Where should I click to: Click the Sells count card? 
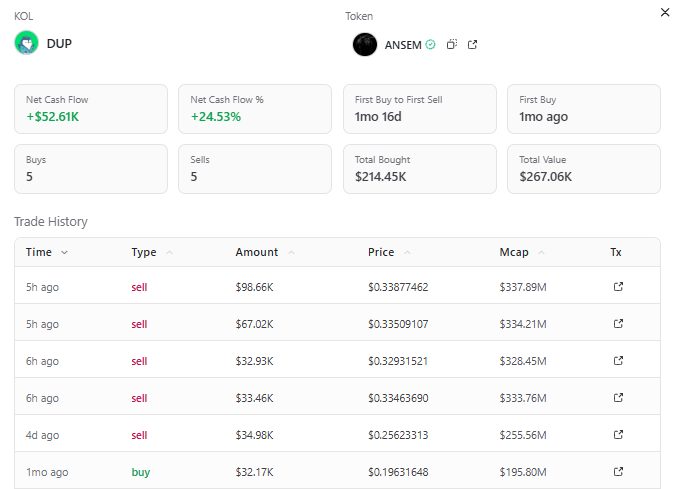(x=255, y=169)
